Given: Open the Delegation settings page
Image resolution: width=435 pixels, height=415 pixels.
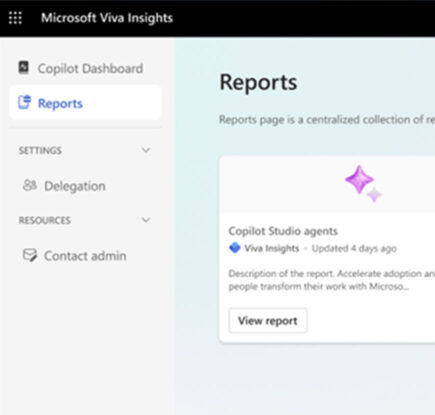Looking at the screenshot, I should (x=75, y=186).
